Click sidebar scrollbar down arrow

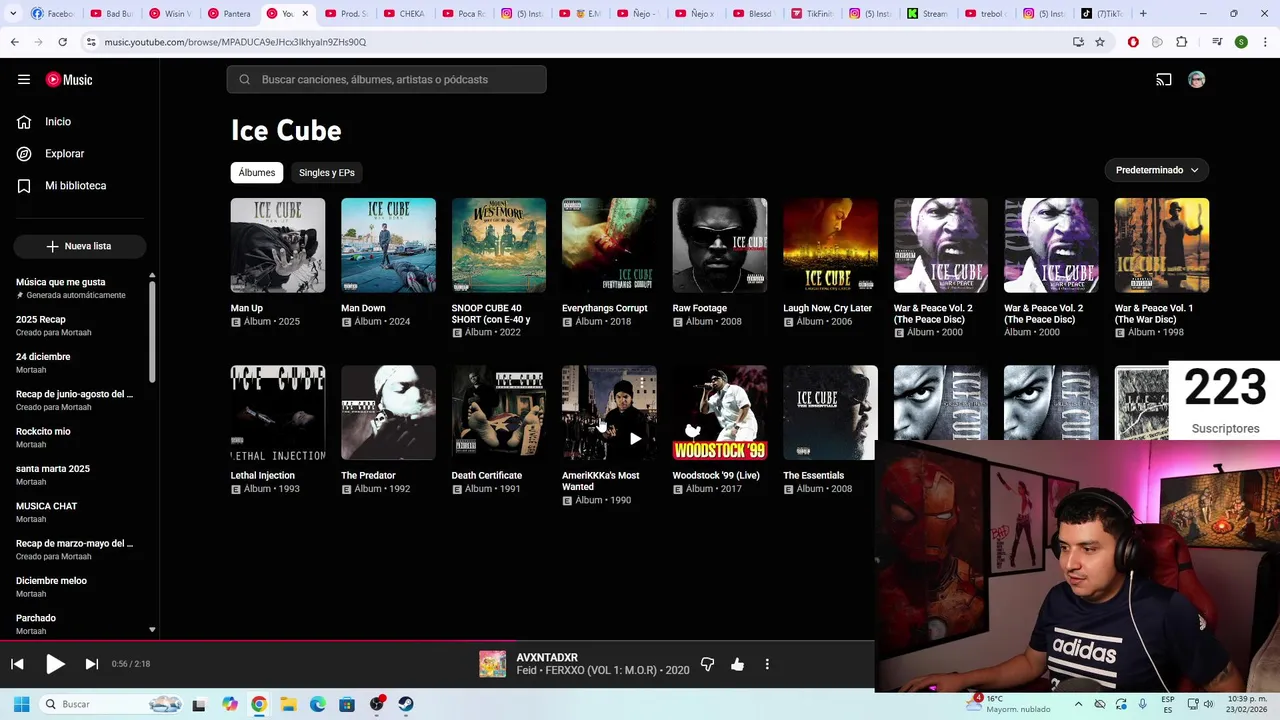pos(152,630)
